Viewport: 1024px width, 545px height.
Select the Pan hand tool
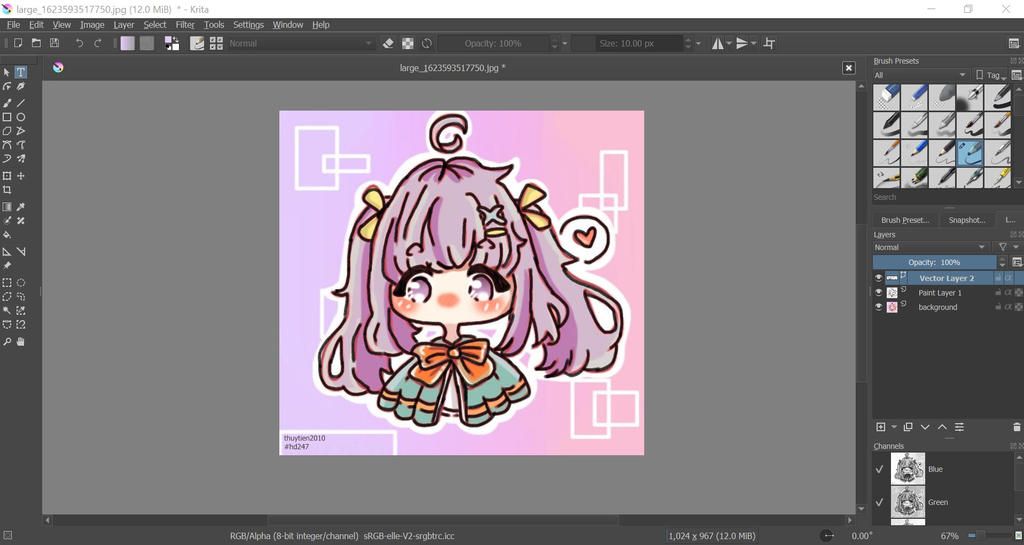click(21, 341)
